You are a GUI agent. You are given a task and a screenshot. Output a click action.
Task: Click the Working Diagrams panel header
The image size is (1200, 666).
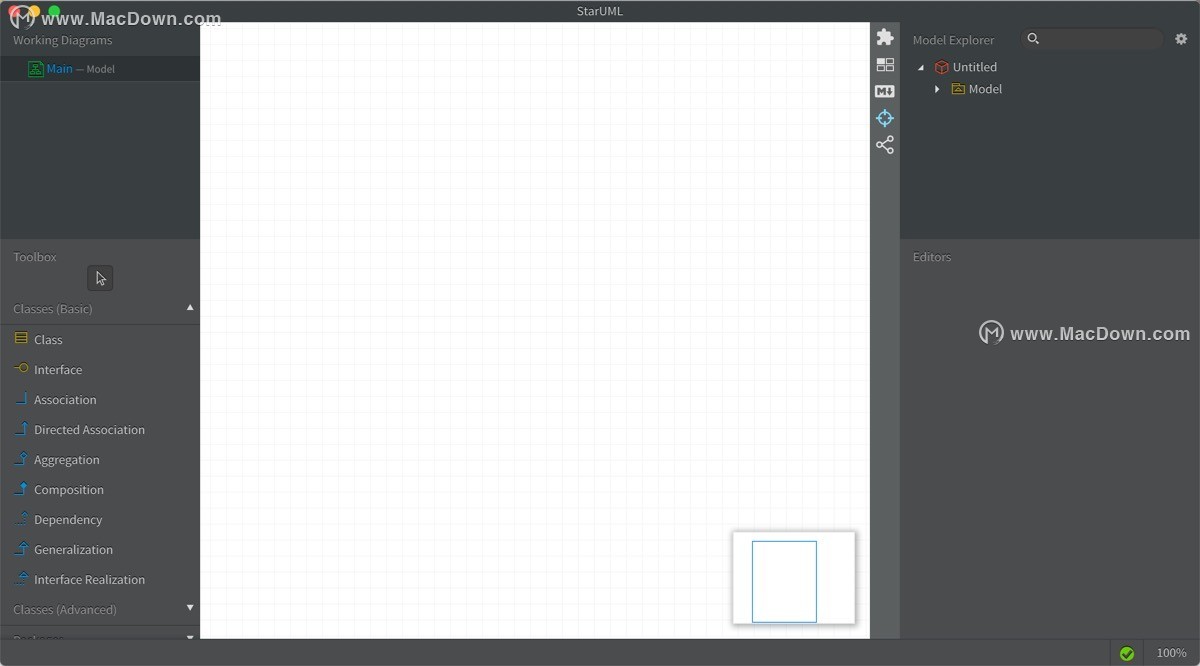pyautogui.click(x=62, y=40)
